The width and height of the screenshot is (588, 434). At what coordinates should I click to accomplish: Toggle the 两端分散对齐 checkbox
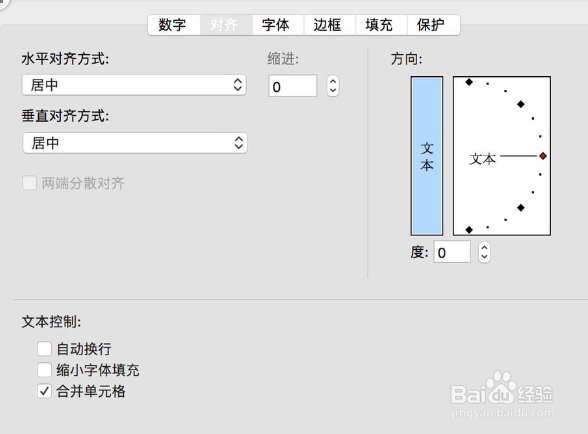pos(30,183)
